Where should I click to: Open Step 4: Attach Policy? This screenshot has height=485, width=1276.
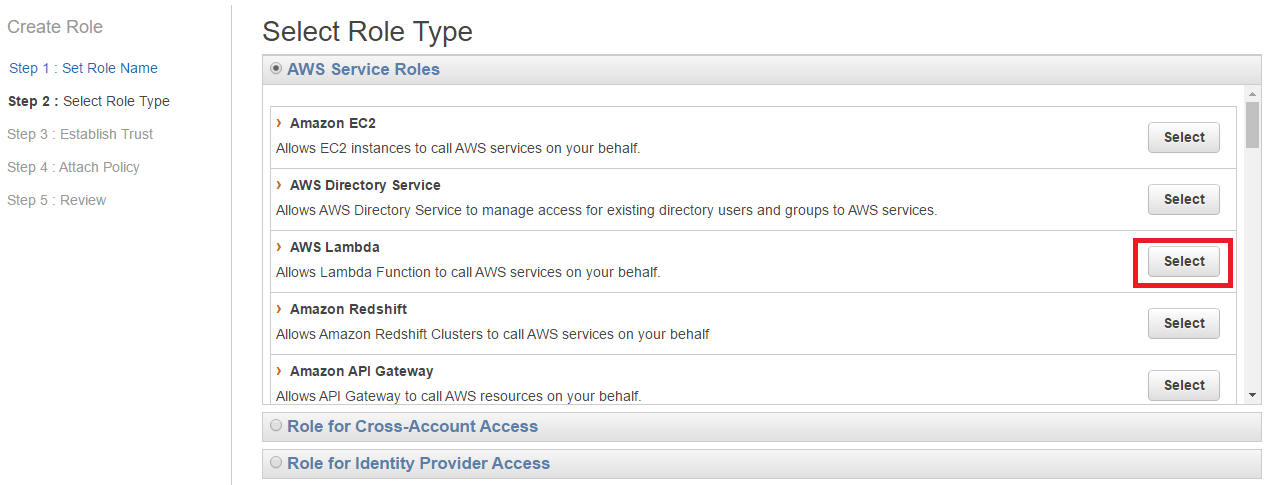click(73, 167)
